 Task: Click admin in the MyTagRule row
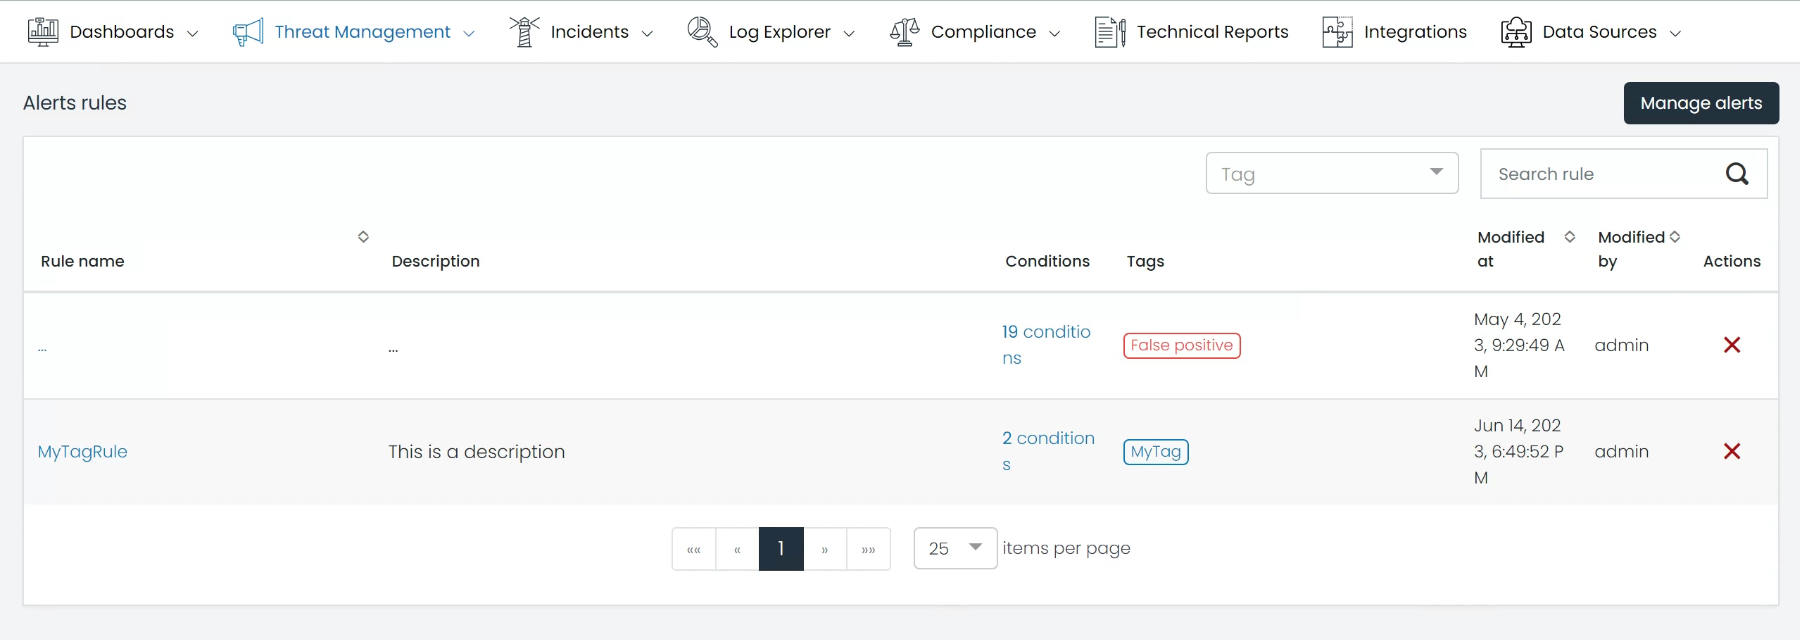(x=1622, y=452)
